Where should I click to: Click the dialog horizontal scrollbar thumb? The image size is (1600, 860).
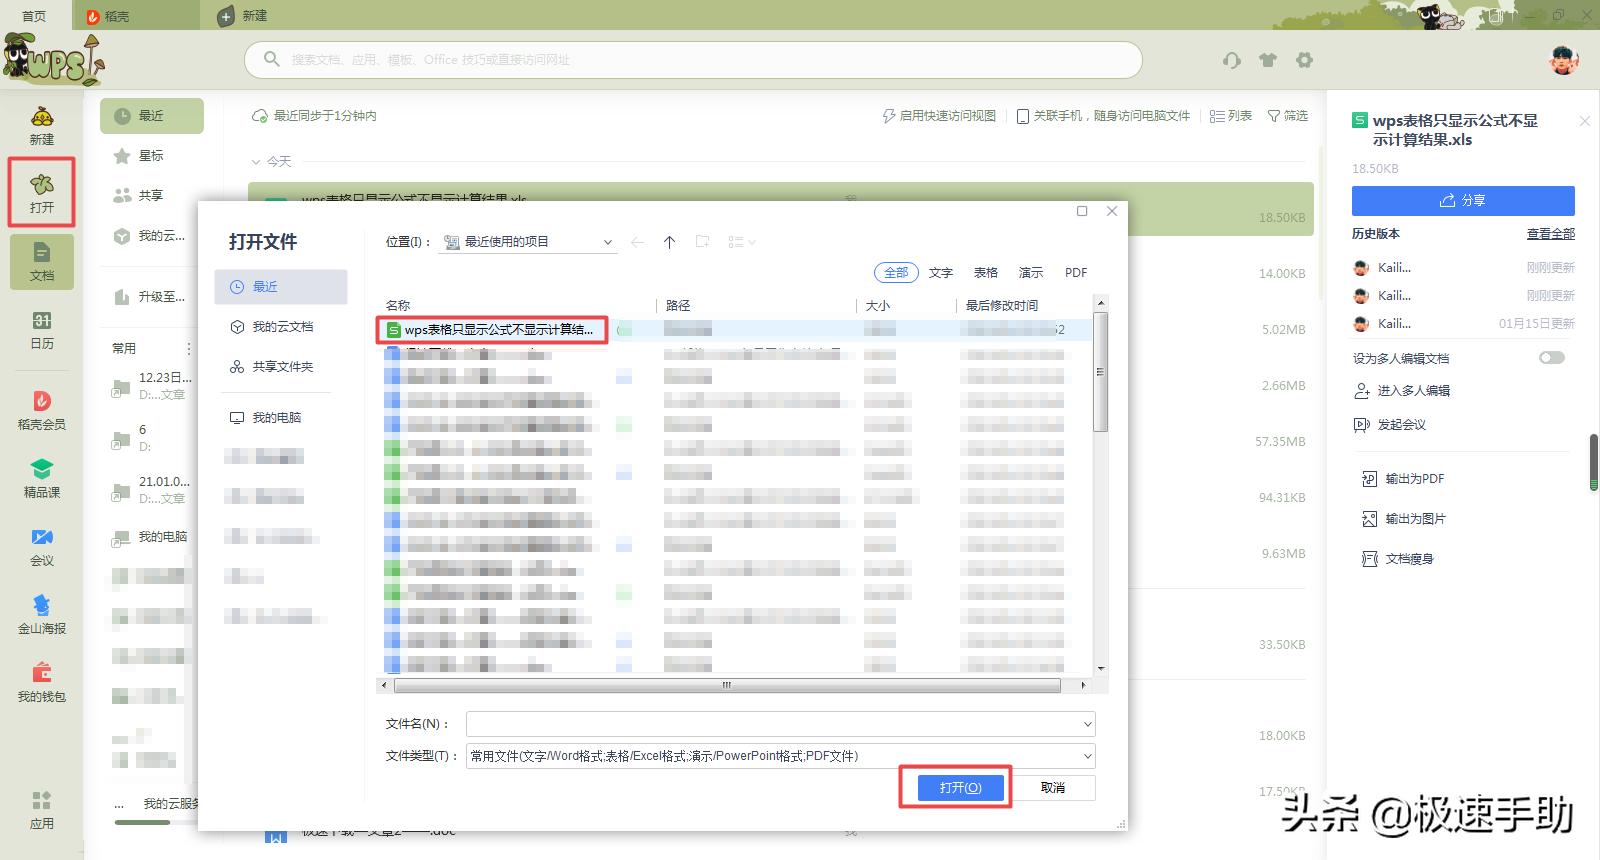point(727,686)
